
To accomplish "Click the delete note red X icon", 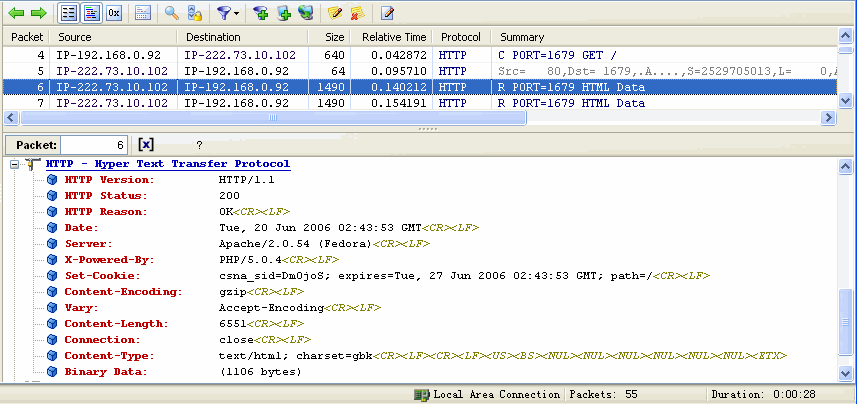I will 356,13.
